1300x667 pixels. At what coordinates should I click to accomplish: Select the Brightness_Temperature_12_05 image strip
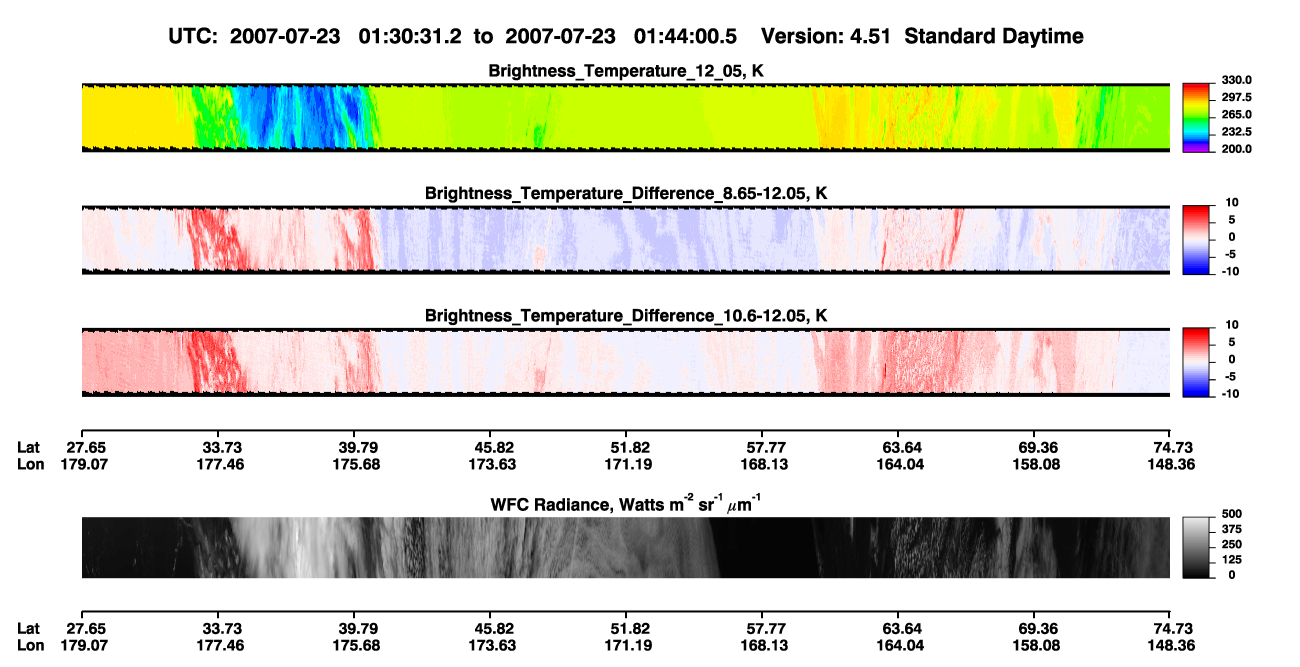[625, 117]
